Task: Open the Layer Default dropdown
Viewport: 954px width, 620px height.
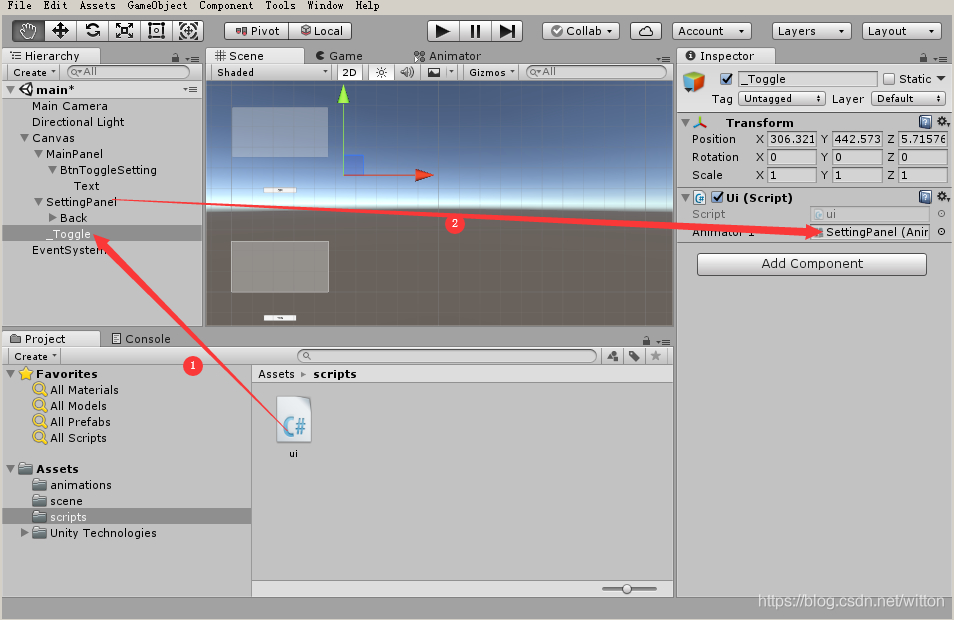Action: tap(909, 99)
